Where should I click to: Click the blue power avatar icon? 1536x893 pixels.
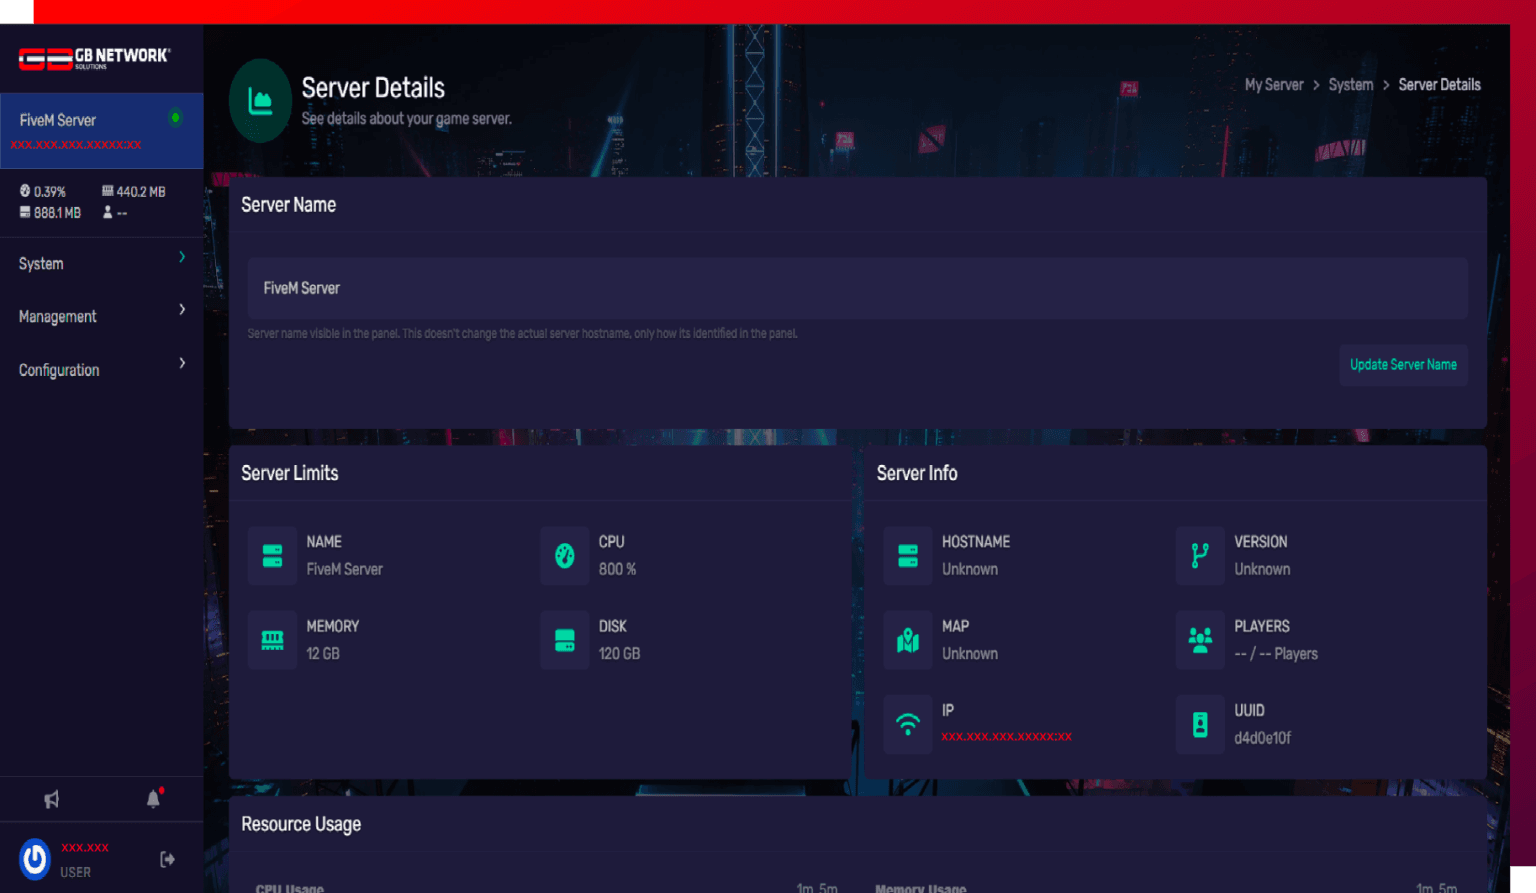(33, 857)
